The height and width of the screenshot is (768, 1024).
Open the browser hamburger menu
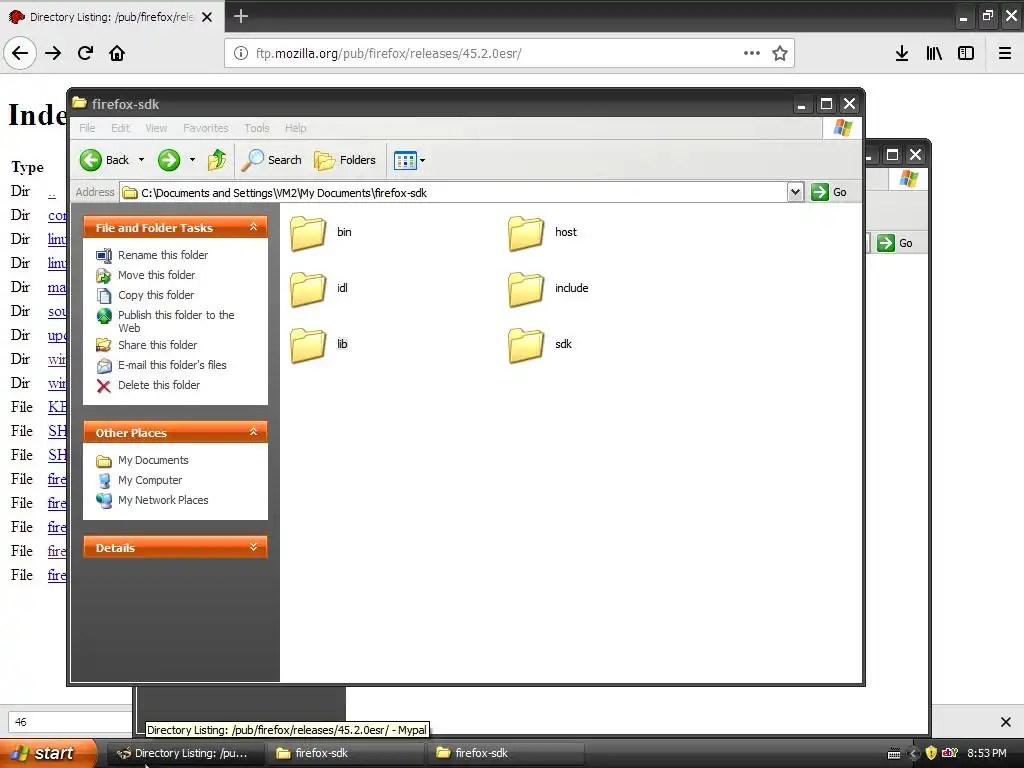[x=1005, y=53]
